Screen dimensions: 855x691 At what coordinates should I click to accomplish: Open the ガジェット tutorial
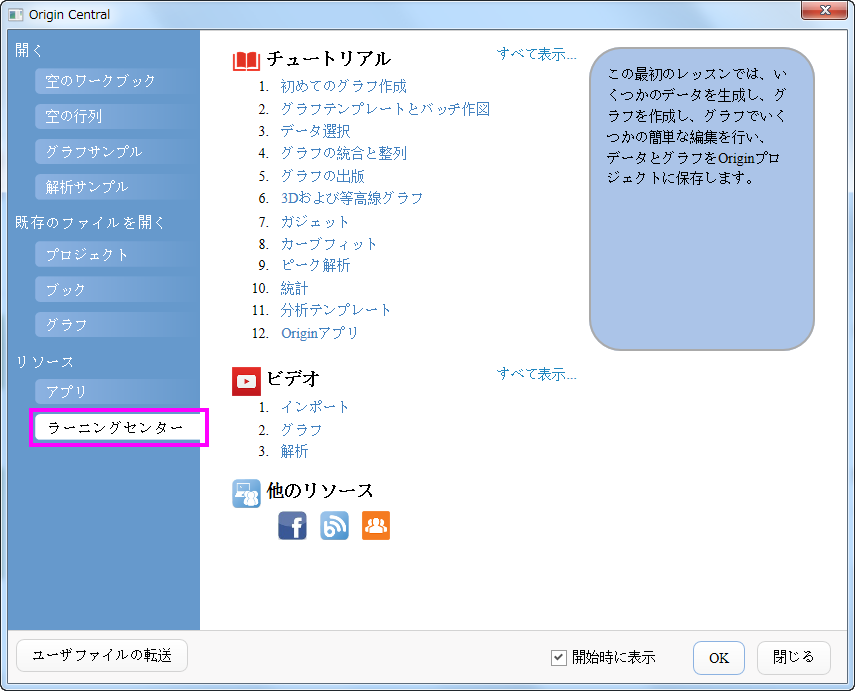pos(315,222)
